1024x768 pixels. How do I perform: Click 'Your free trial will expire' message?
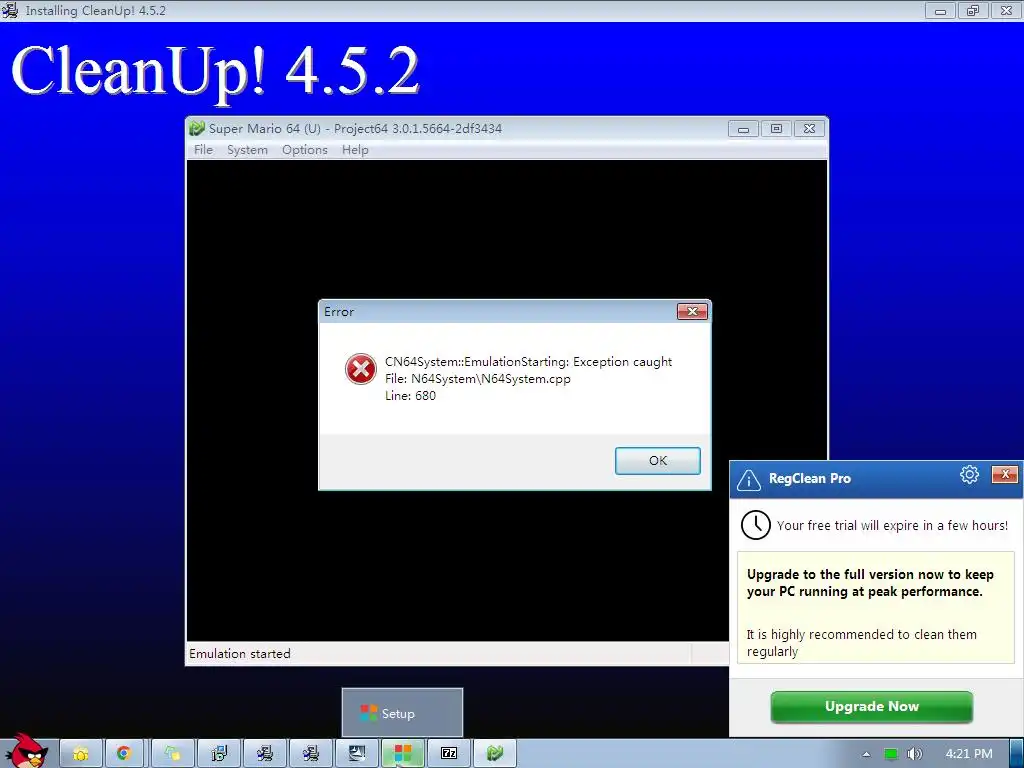click(x=892, y=526)
